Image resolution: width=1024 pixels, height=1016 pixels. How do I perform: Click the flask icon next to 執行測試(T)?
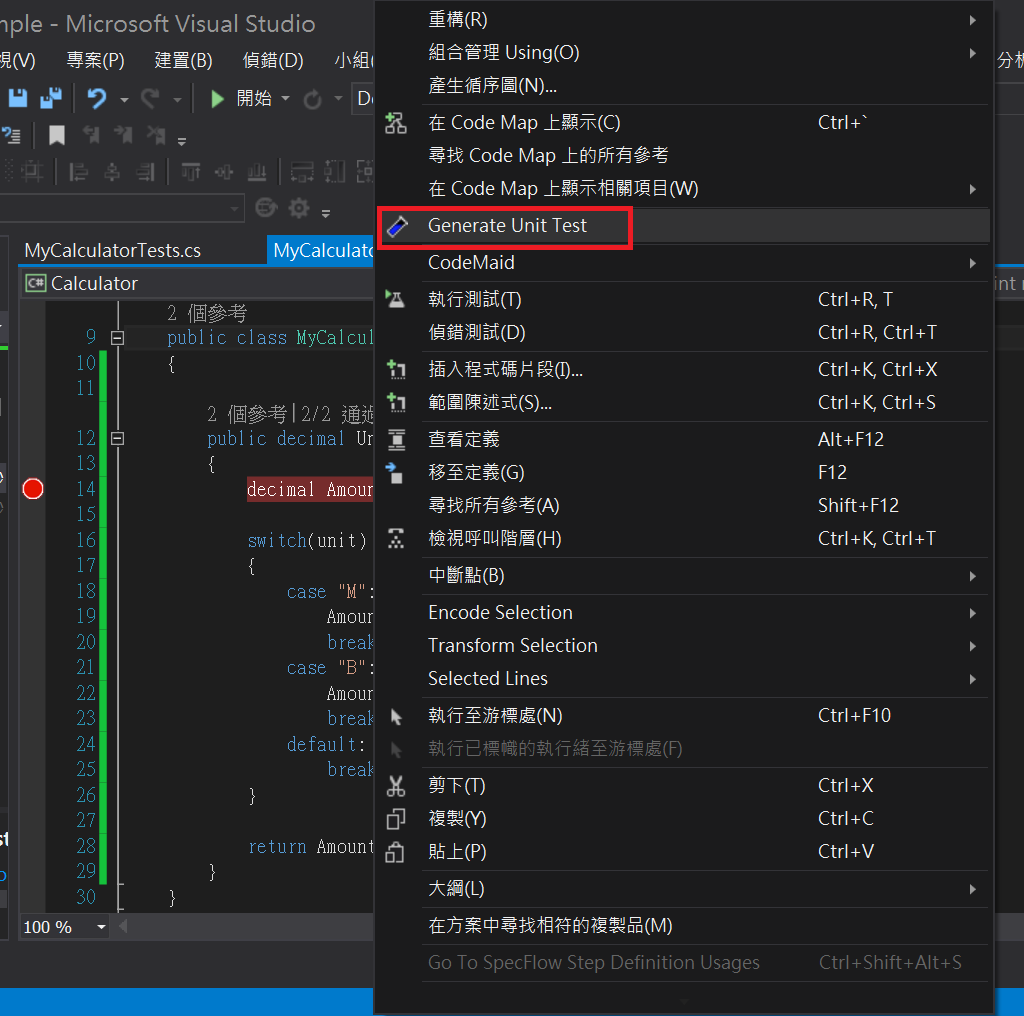pyautogui.click(x=395, y=299)
